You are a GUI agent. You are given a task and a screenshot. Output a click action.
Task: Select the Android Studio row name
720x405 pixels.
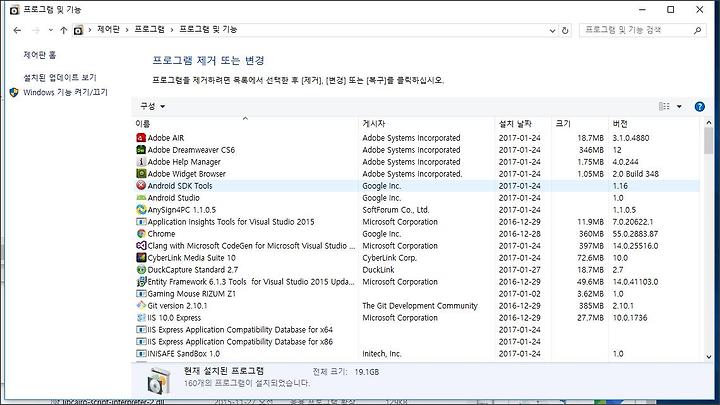coord(174,198)
